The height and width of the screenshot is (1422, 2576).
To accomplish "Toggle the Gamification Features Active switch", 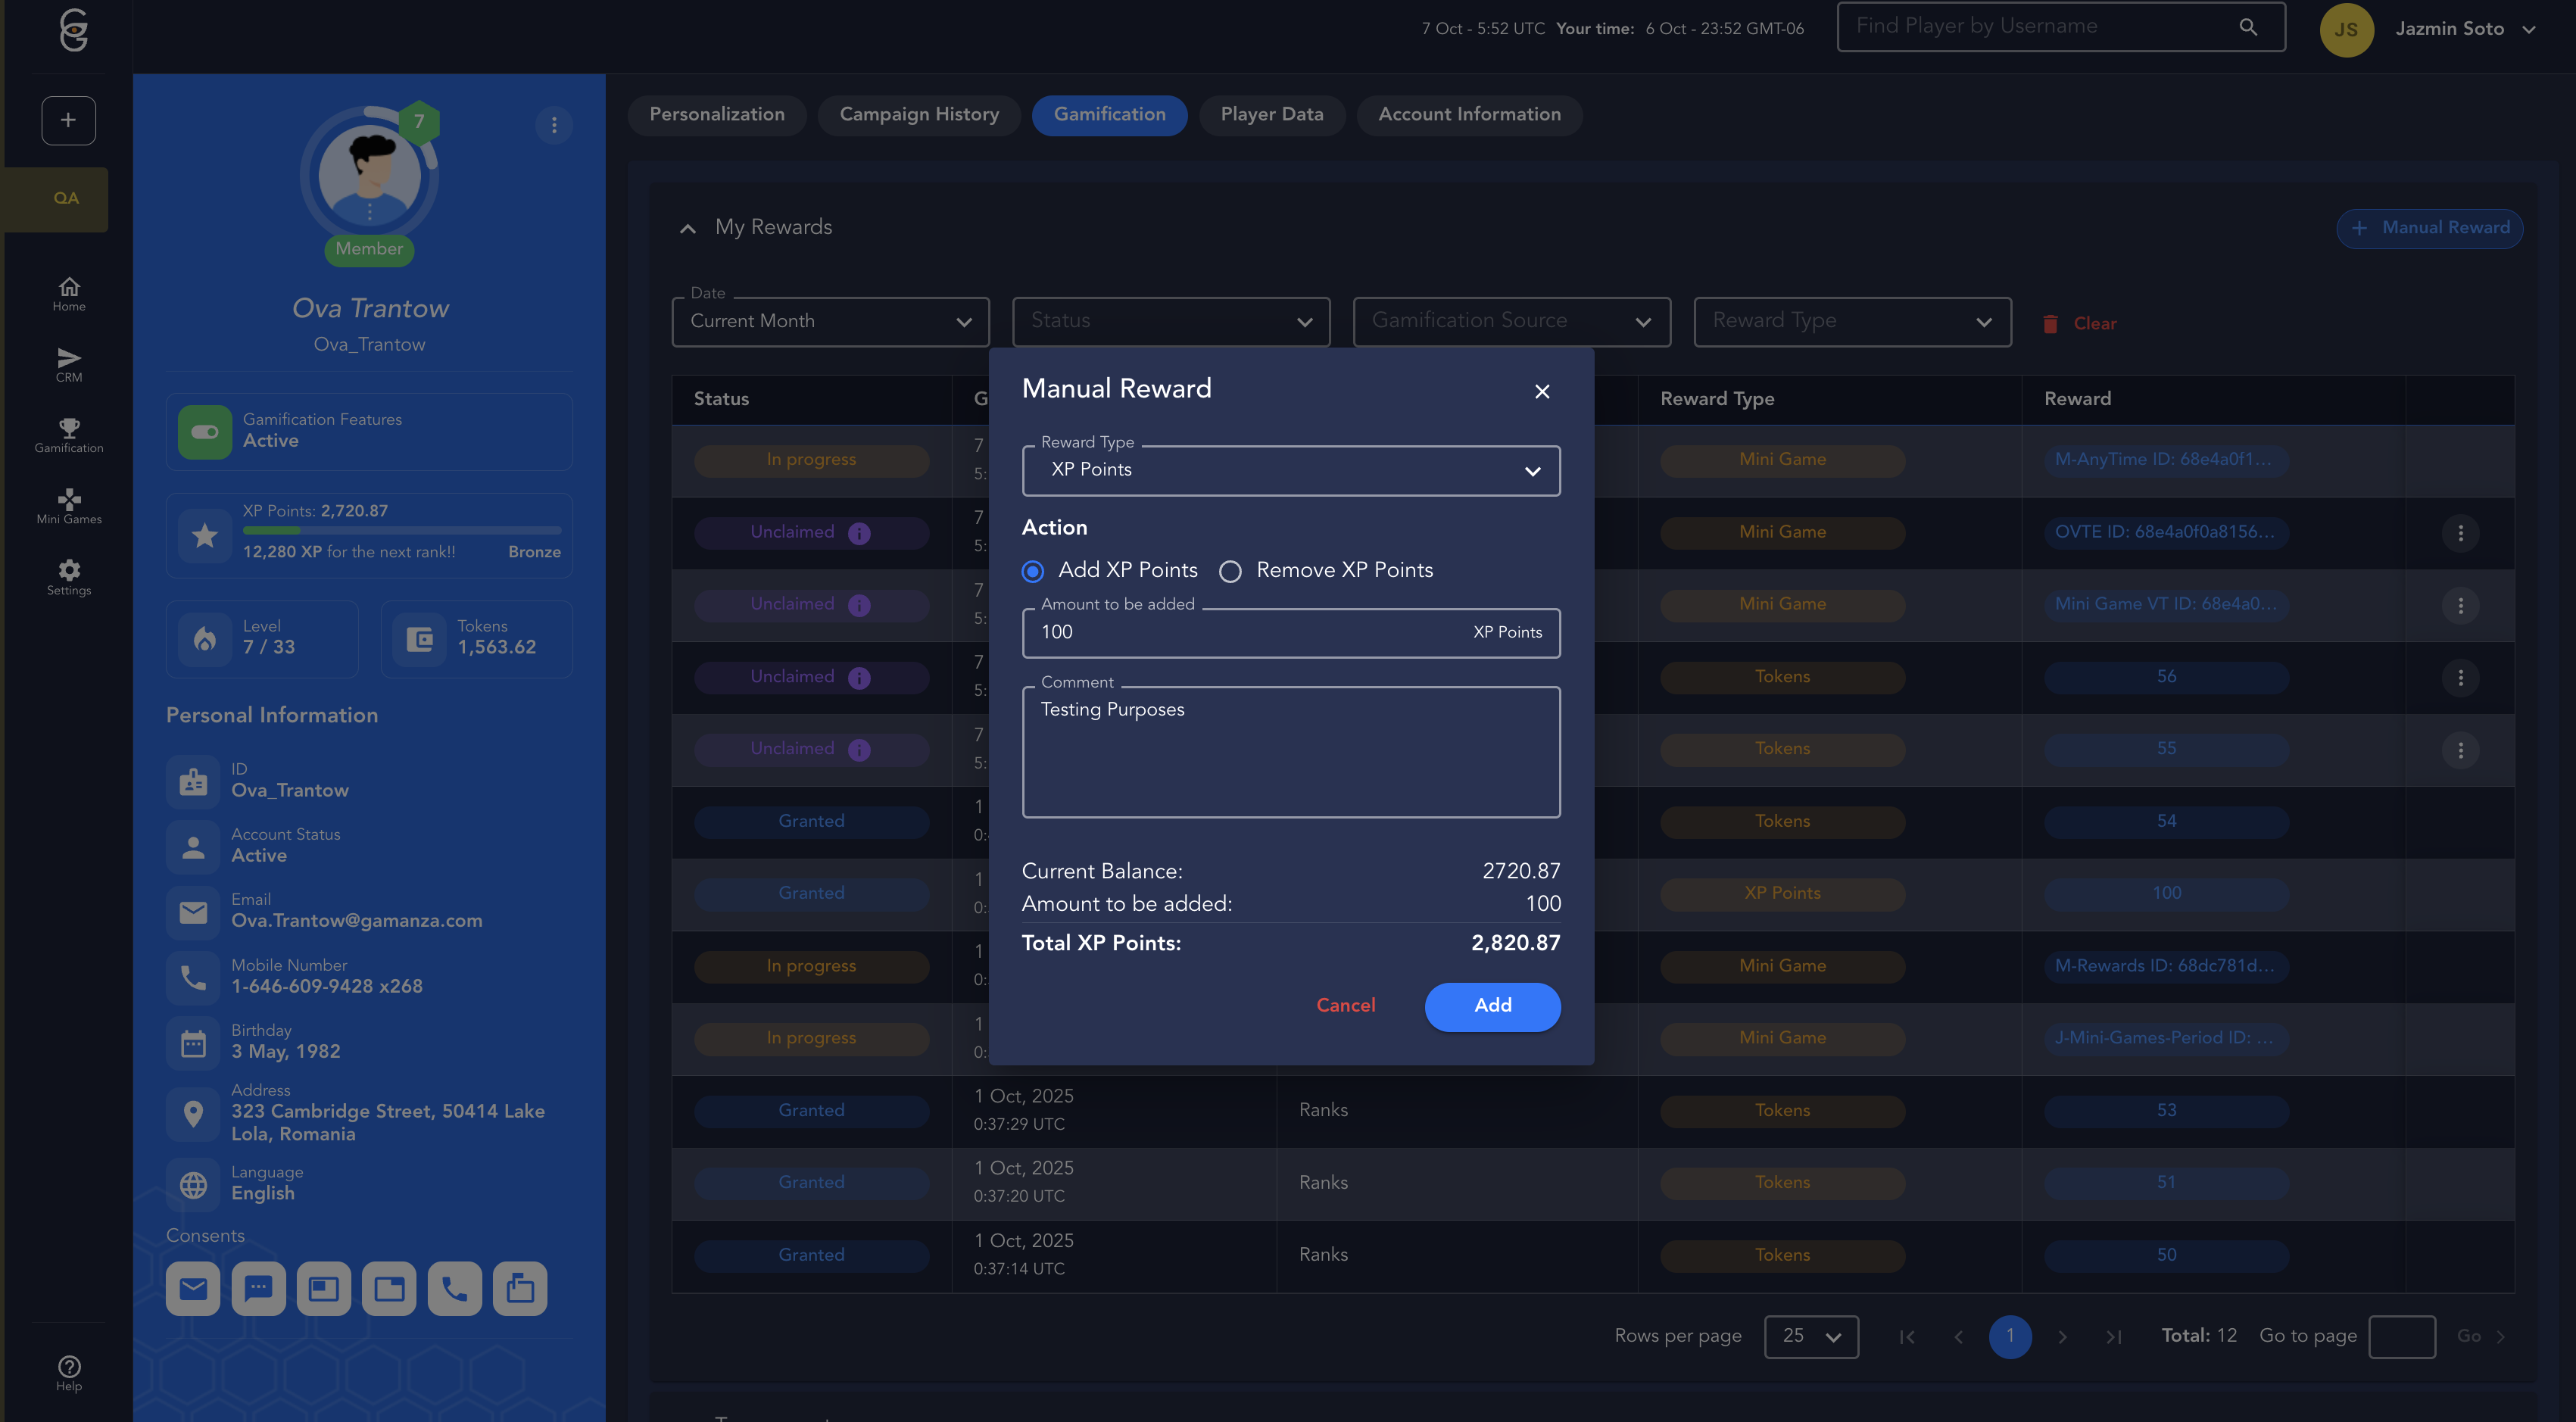I will 205,432.
